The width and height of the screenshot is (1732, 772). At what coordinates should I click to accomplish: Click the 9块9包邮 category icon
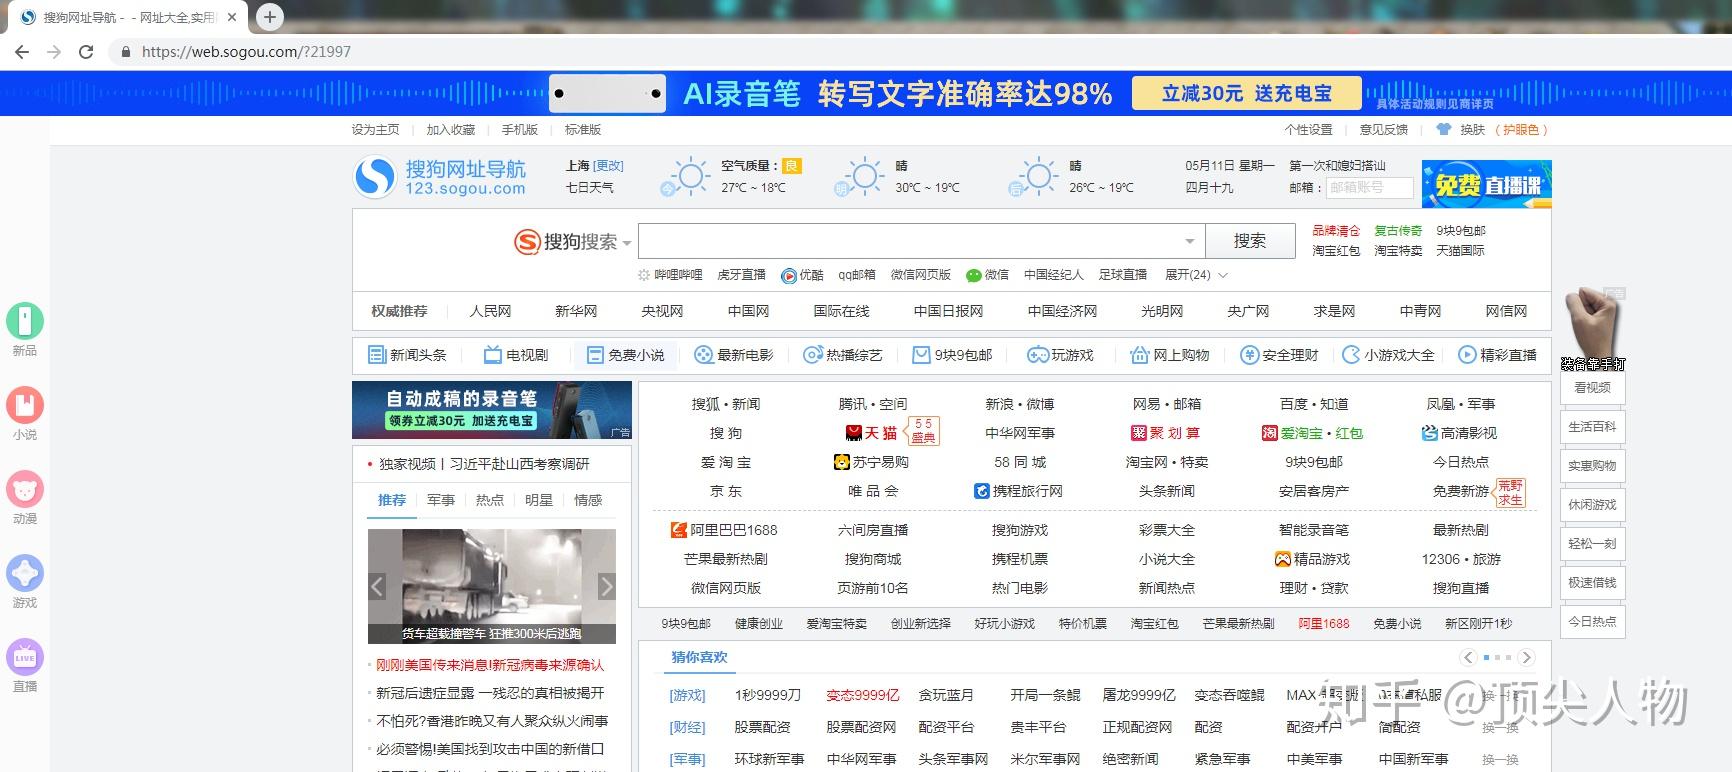(x=921, y=355)
